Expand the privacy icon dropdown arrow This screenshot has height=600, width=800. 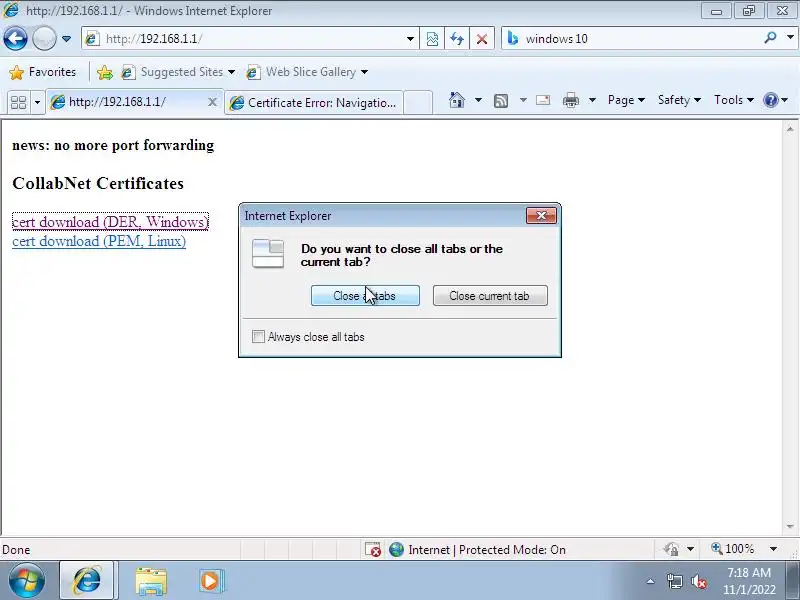pos(690,549)
